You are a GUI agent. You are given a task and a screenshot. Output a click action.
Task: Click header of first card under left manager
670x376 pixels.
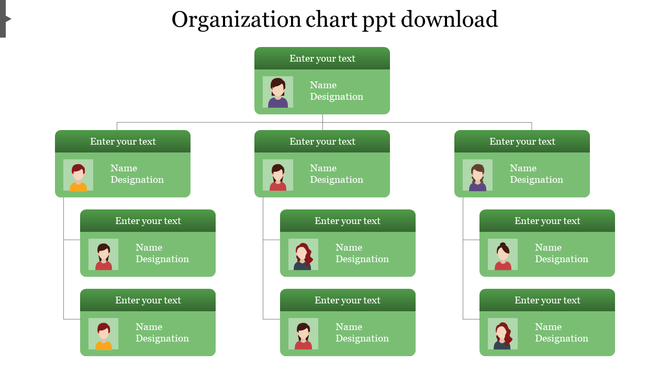pyautogui.click(x=148, y=221)
